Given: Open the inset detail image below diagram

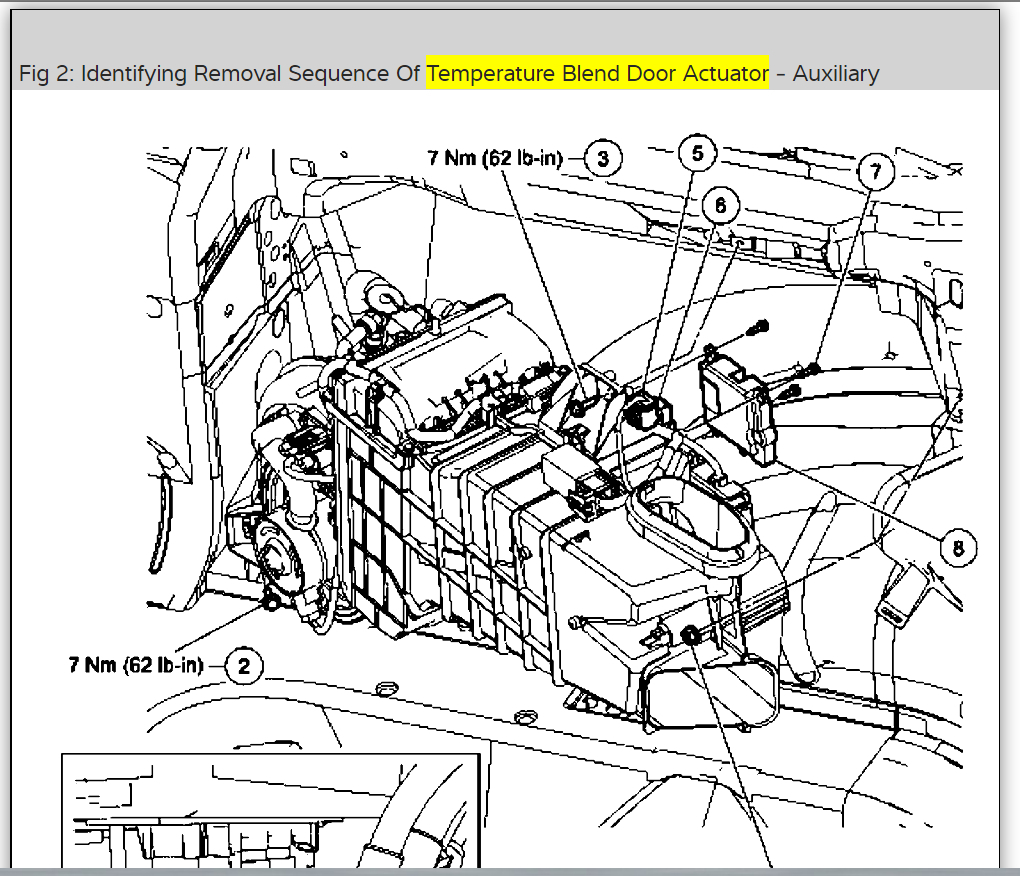Looking at the screenshot, I should (x=271, y=810).
